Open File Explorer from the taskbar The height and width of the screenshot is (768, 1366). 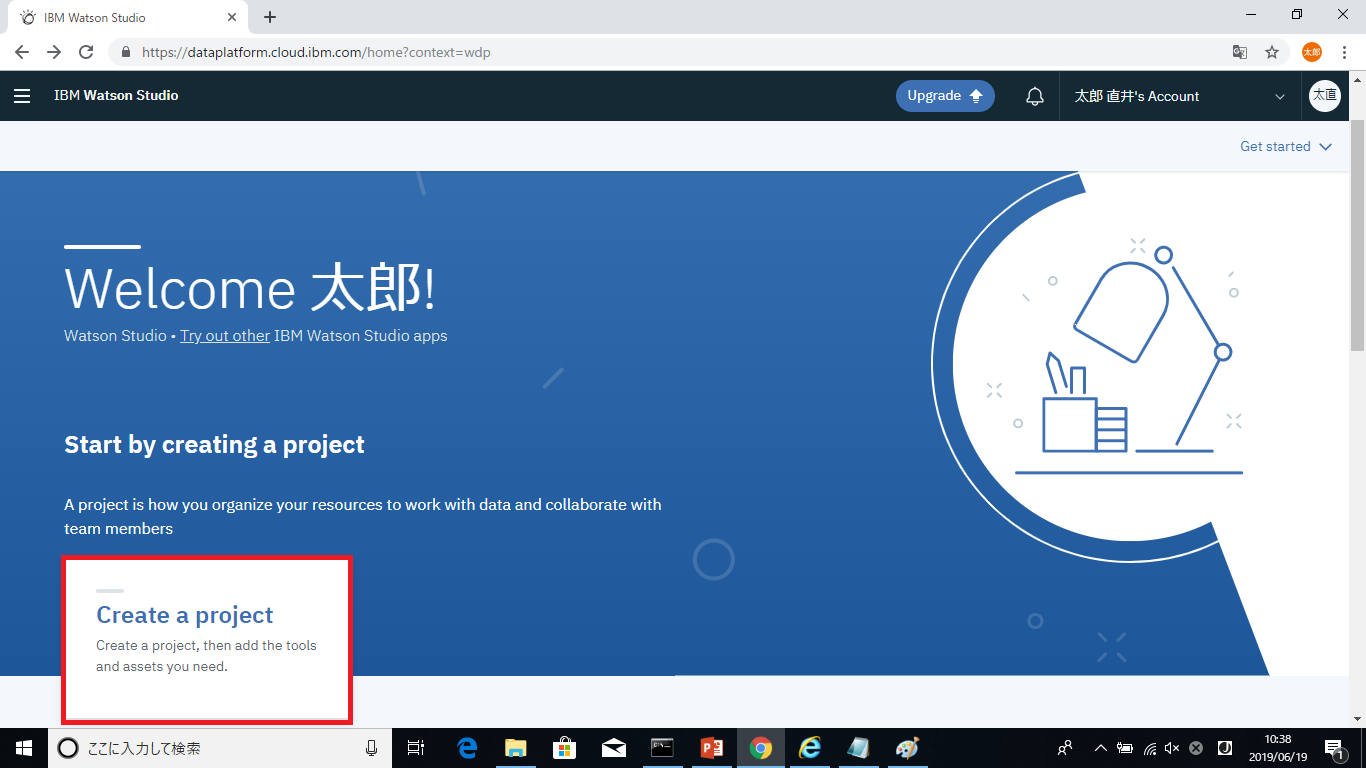click(x=516, y=748)
